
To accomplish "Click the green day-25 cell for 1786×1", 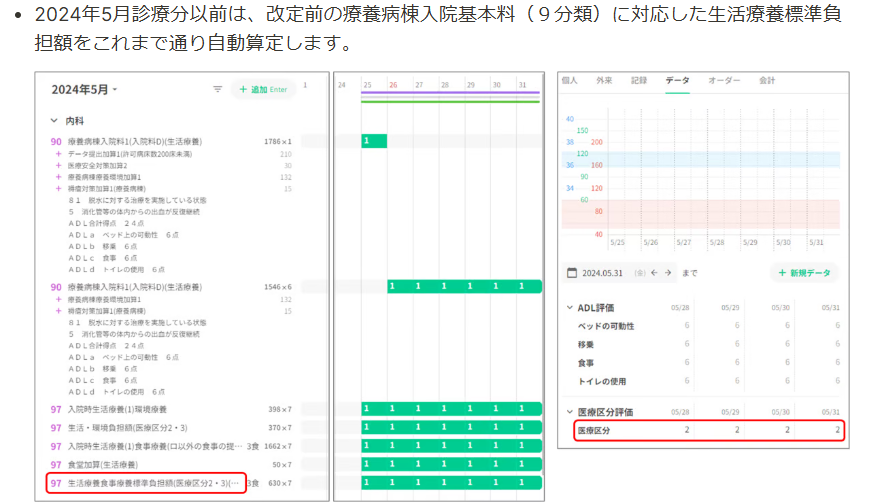I will click(x=374, y=141).
